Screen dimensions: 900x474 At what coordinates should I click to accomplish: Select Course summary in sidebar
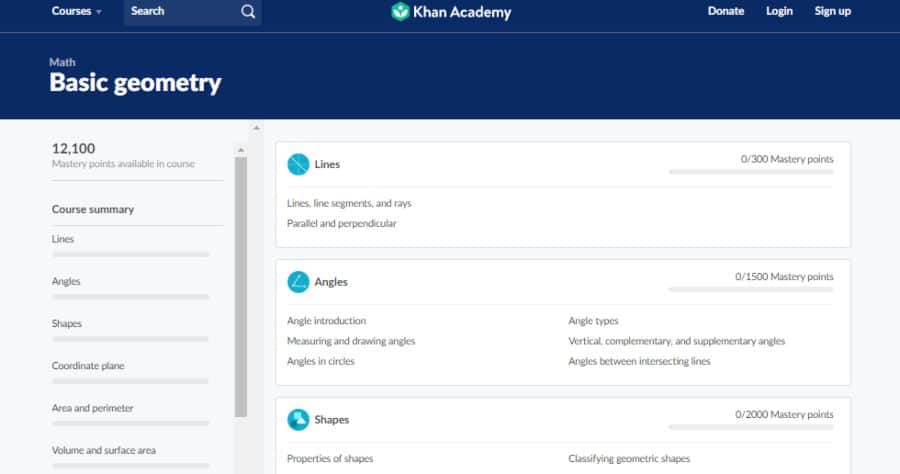pos(92,209)
